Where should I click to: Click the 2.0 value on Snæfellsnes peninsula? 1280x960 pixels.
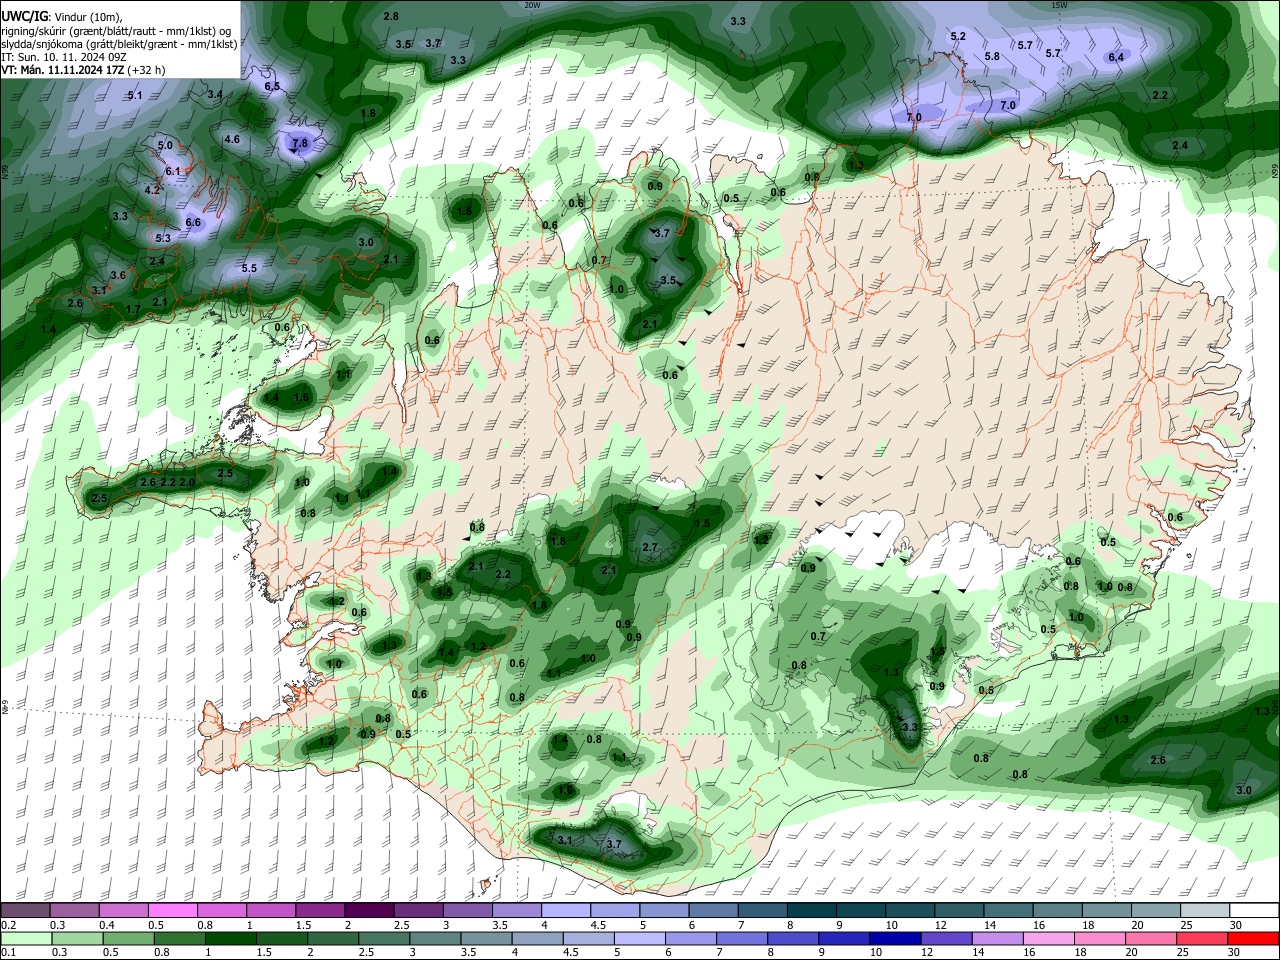pos(187,482)
